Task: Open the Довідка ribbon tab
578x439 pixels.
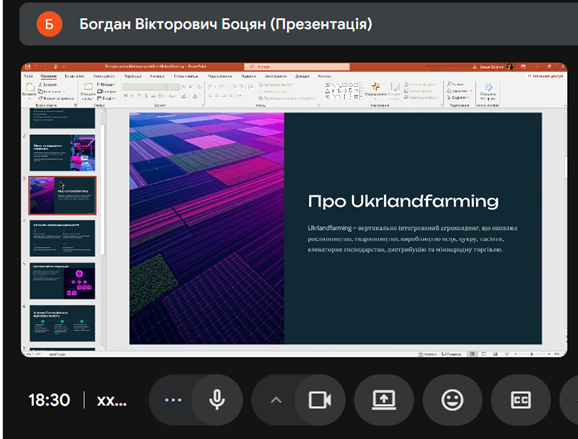Action: [302, 76]
